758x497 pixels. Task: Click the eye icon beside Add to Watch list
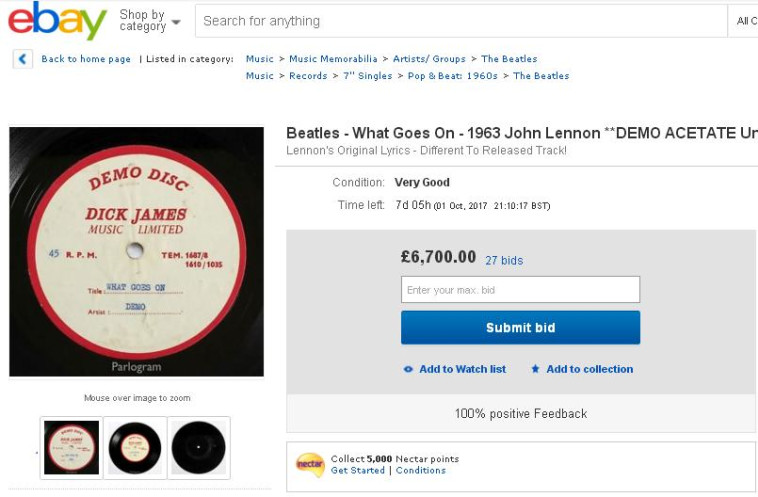[408, 369]
